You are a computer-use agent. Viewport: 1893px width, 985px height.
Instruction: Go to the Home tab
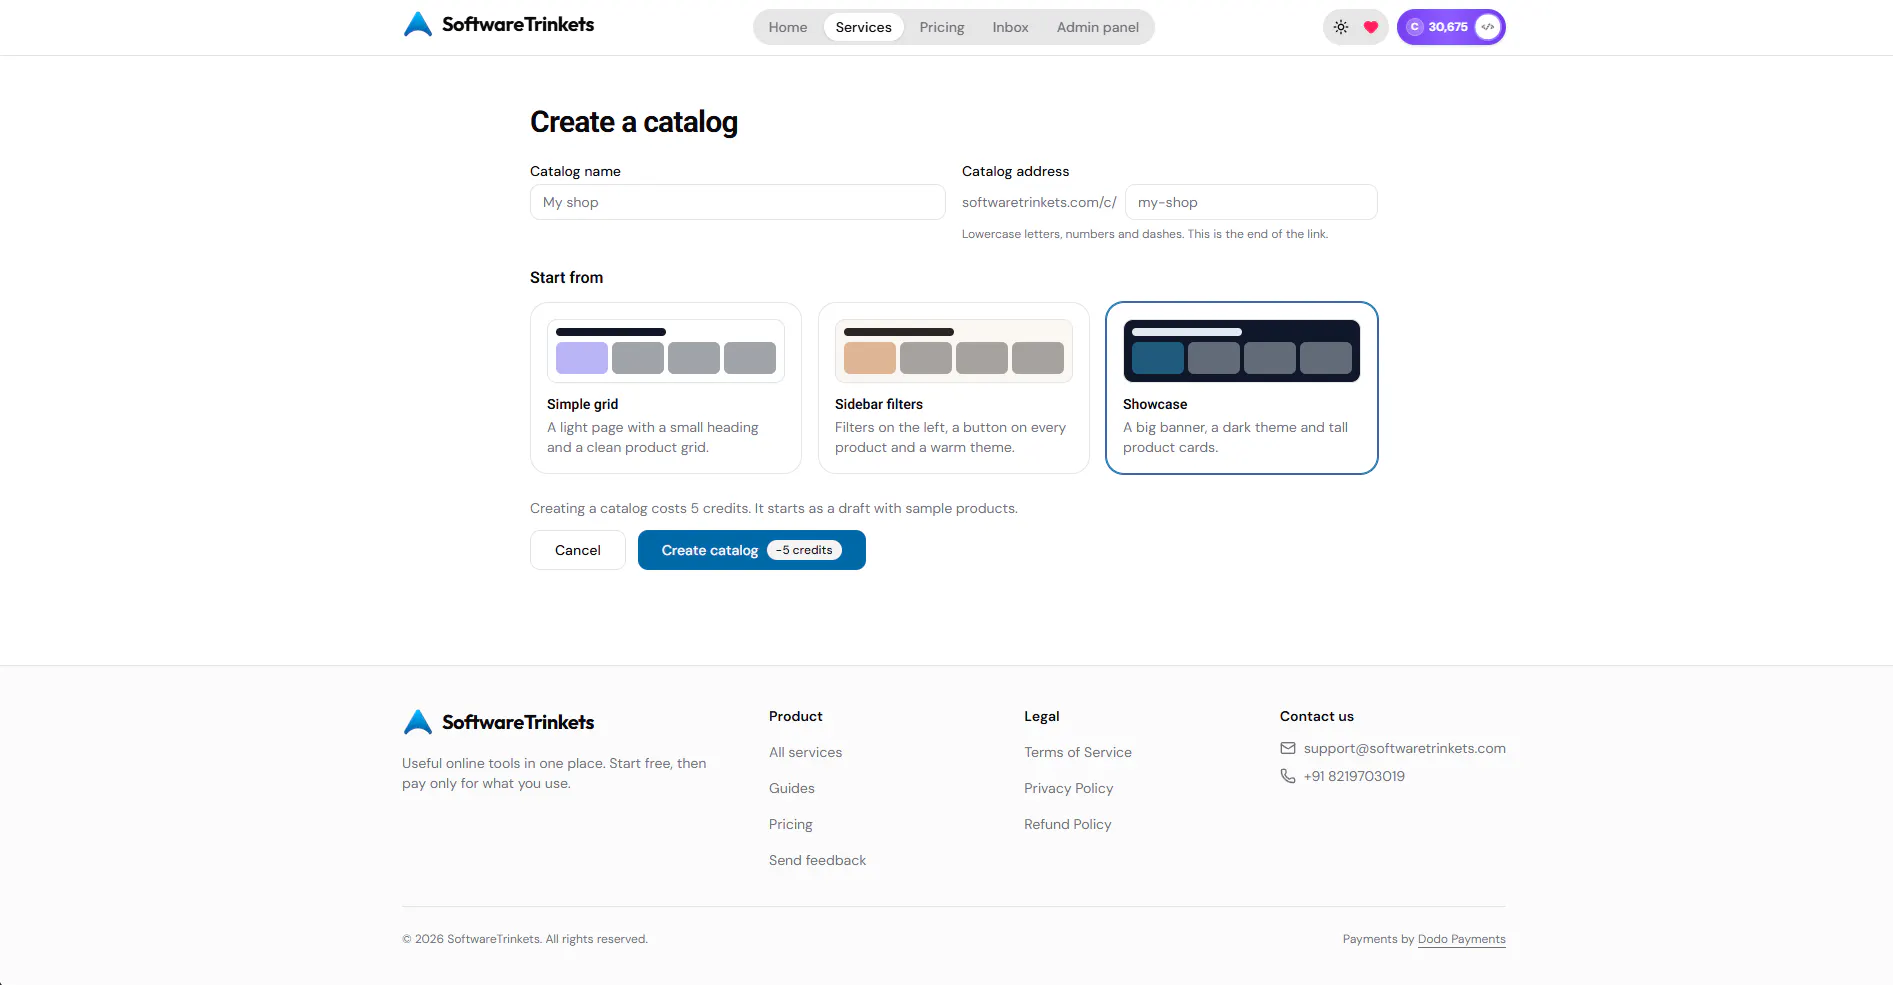(788, 27)
